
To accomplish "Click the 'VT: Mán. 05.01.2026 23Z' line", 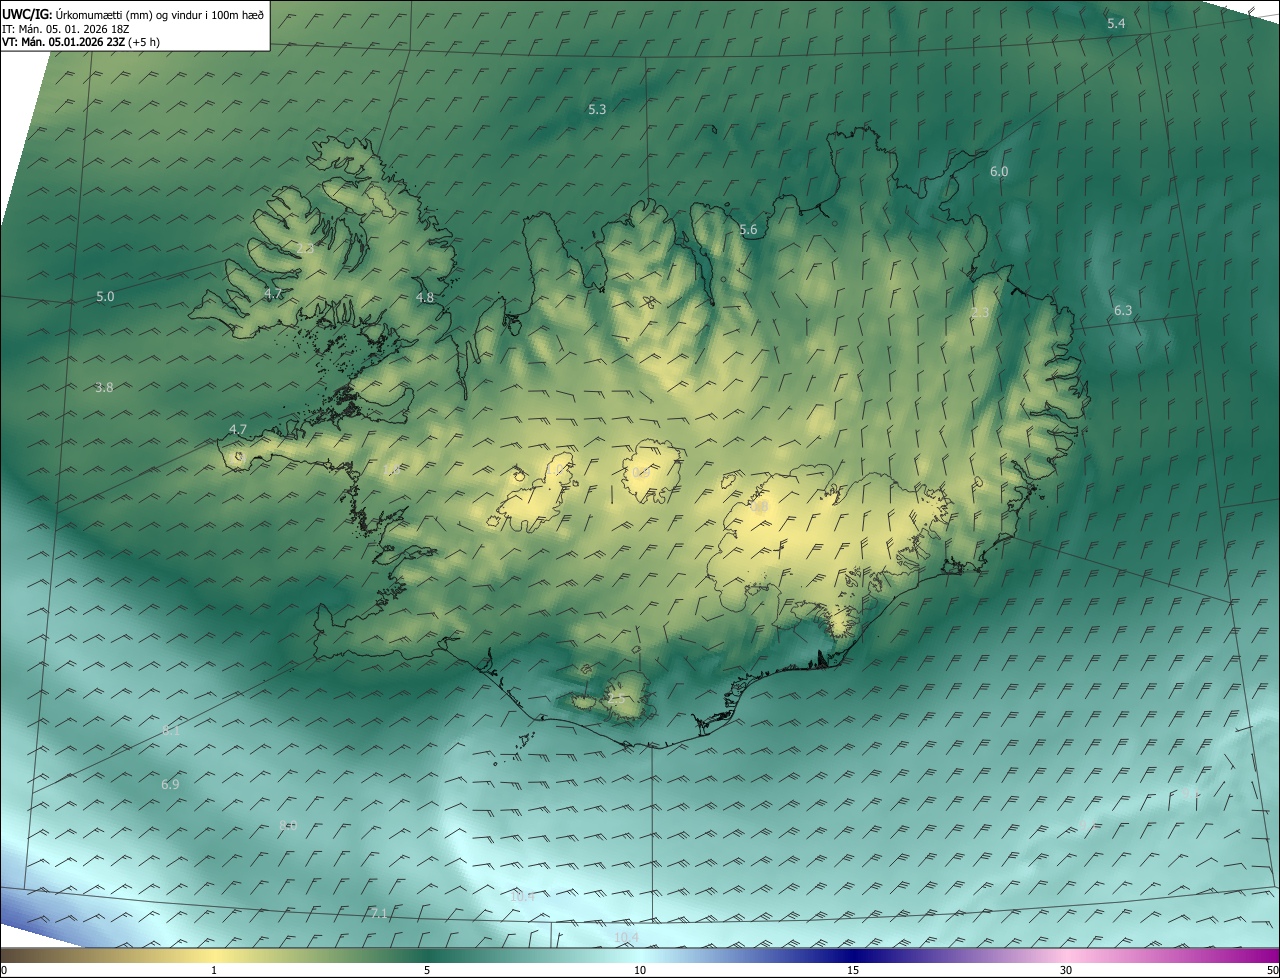I will (80, 42).
